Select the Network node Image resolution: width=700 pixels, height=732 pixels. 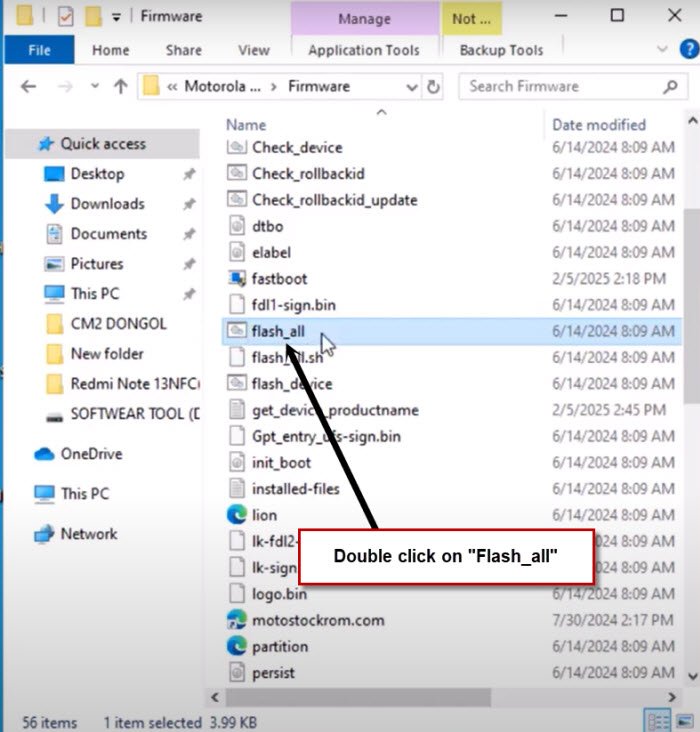(89, 534)
